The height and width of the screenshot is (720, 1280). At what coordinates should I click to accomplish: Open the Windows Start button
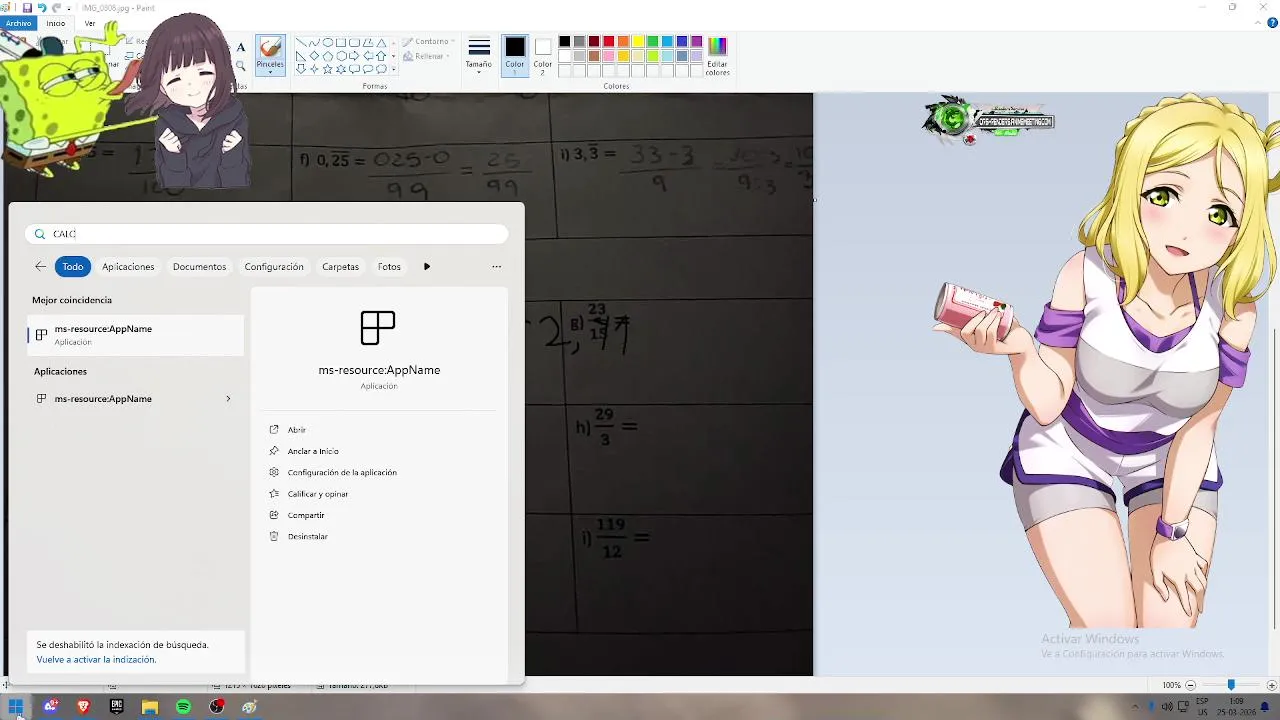tap(16, 707)
